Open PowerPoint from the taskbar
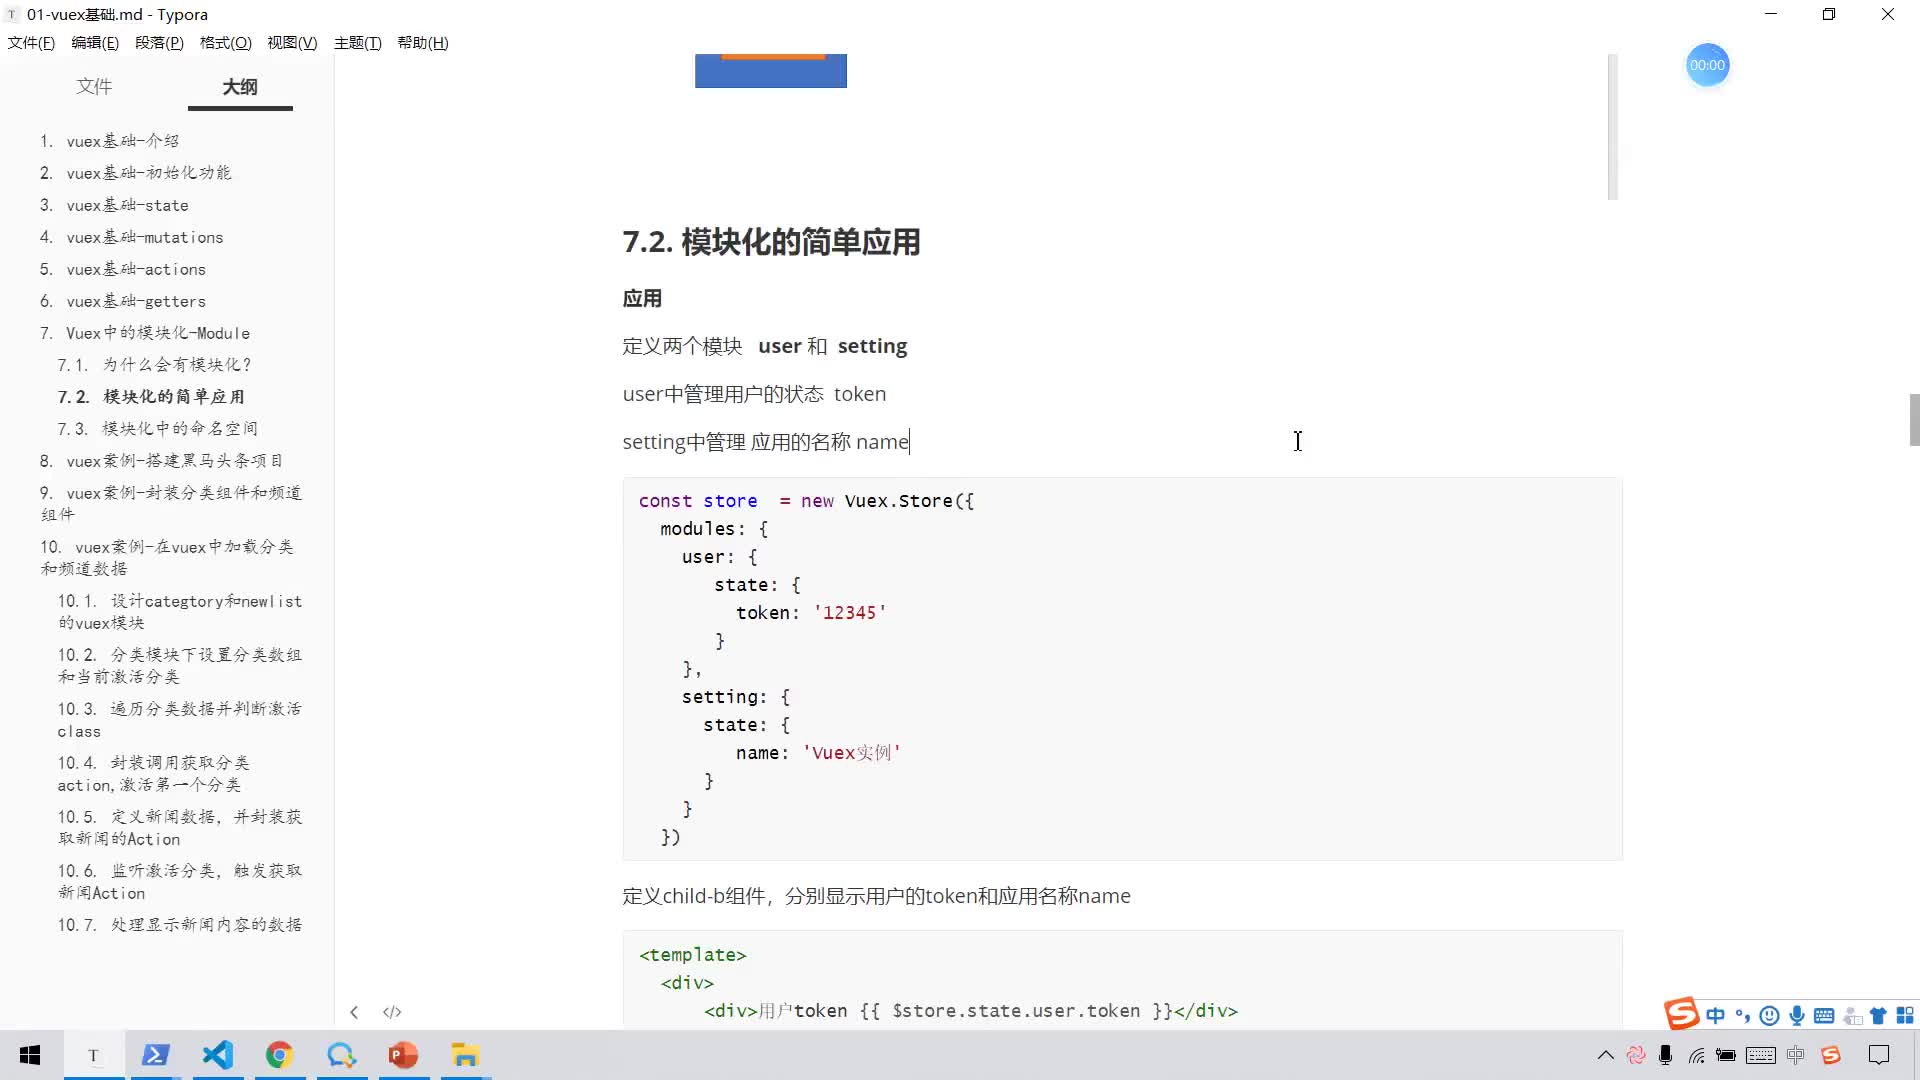Viewport: 1920px width, 1080px height. pos(403,1055)
